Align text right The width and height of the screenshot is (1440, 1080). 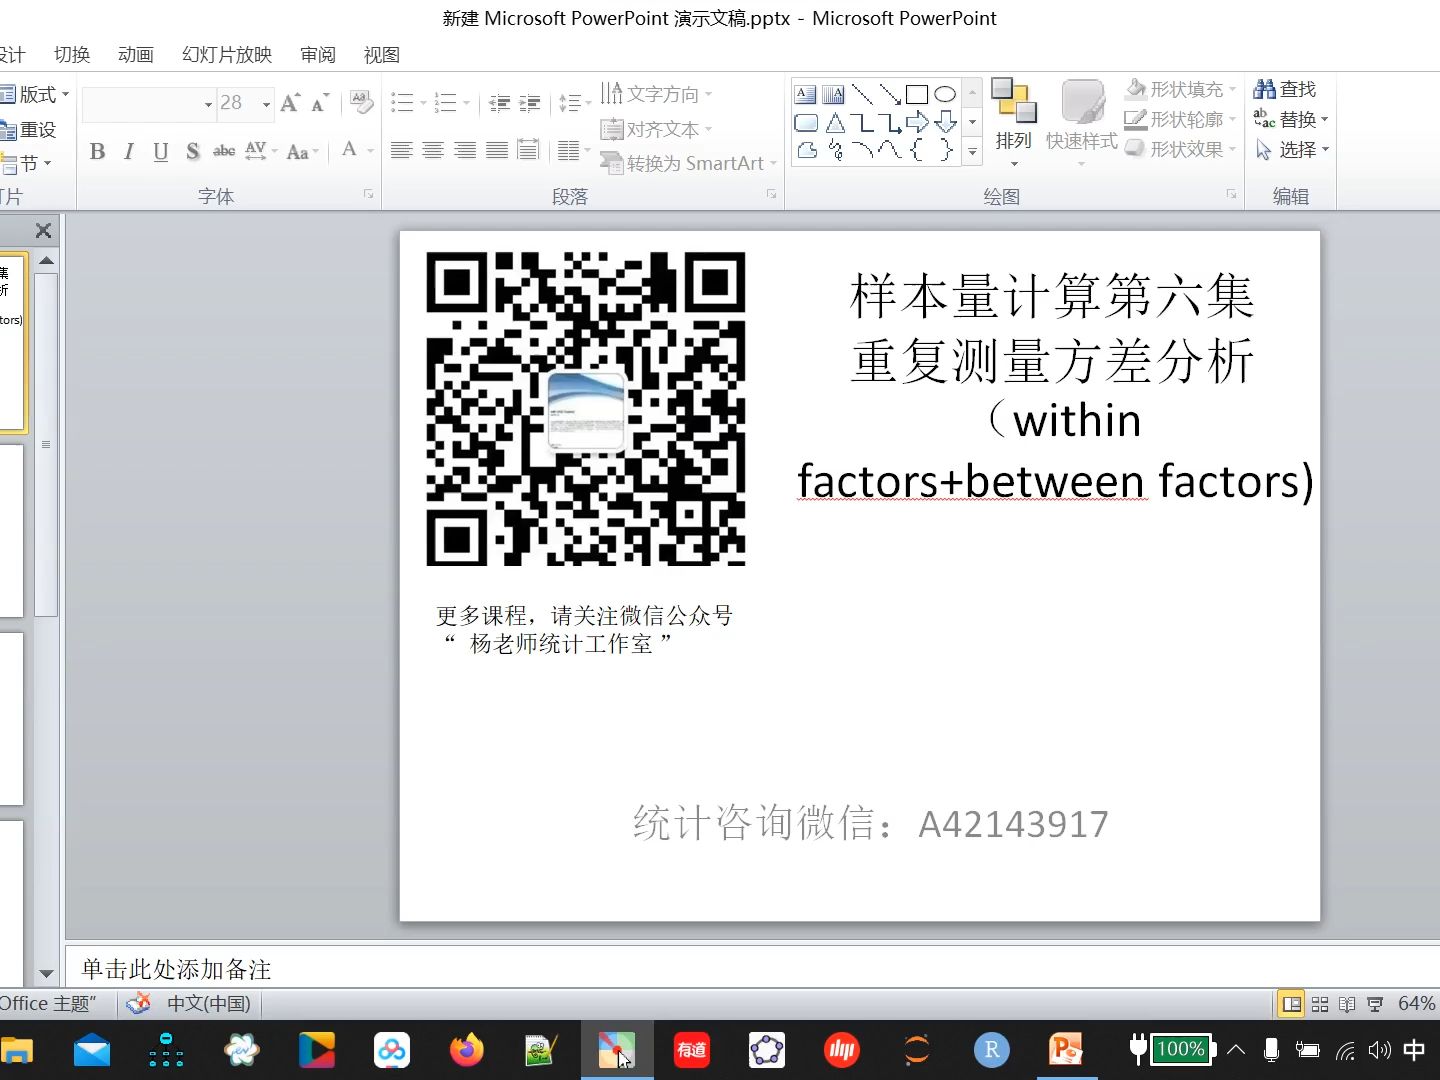click(465, 151)
